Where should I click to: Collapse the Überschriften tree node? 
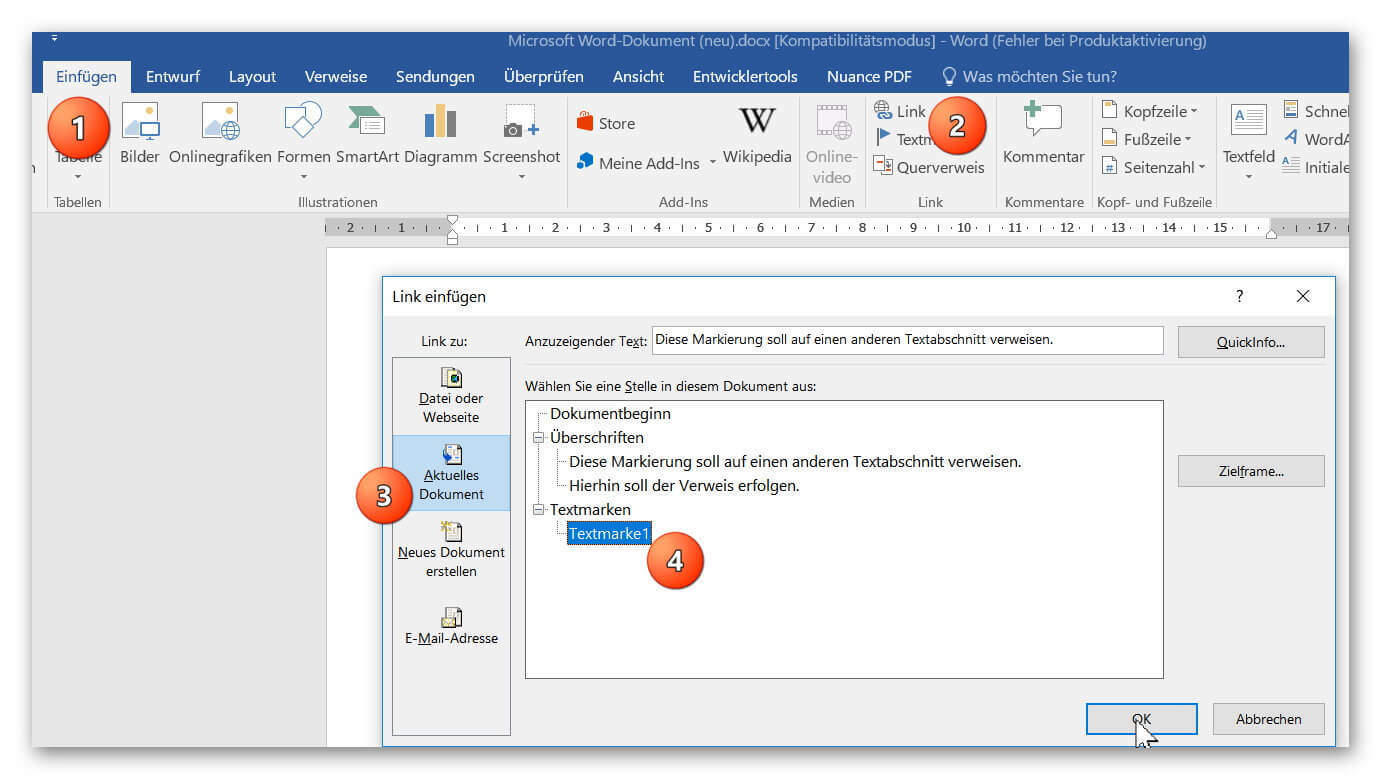pos(539,437)
